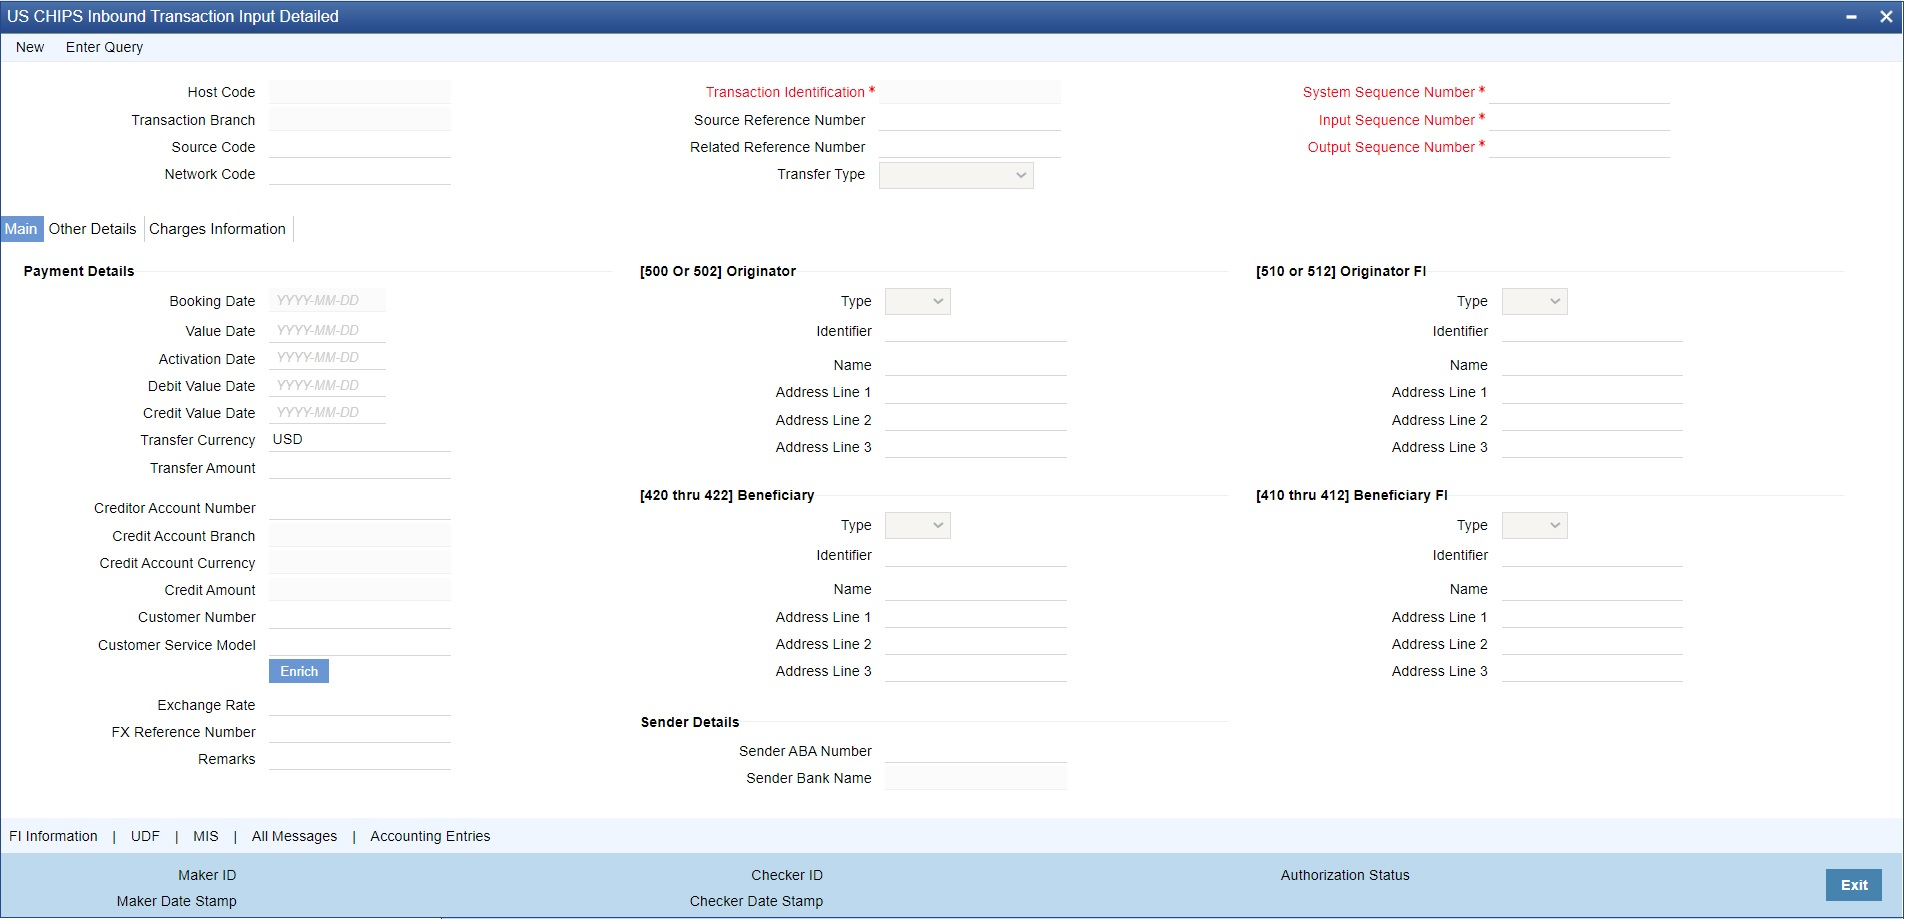Click the Exit button
The width and height of the screenshot is (1906, 922).
pos(1854,885)
